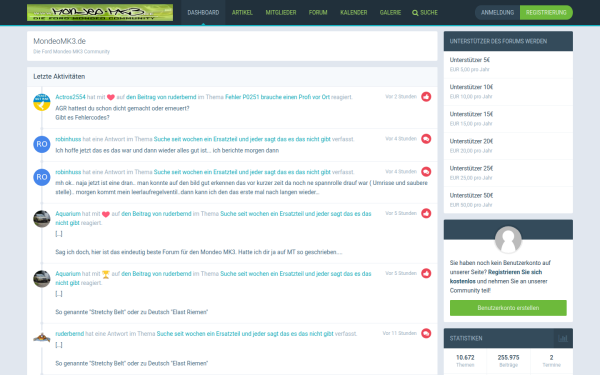Open the ruderbernd username link in the last entry

(x=70, y=334)
